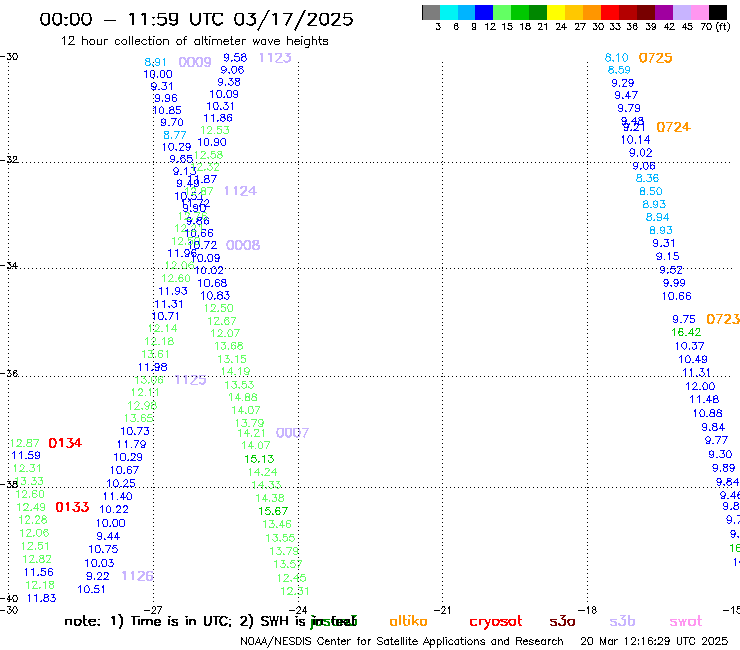Select the black legend swatch
The height and width of the screenshot is (650, 740).
718,12
